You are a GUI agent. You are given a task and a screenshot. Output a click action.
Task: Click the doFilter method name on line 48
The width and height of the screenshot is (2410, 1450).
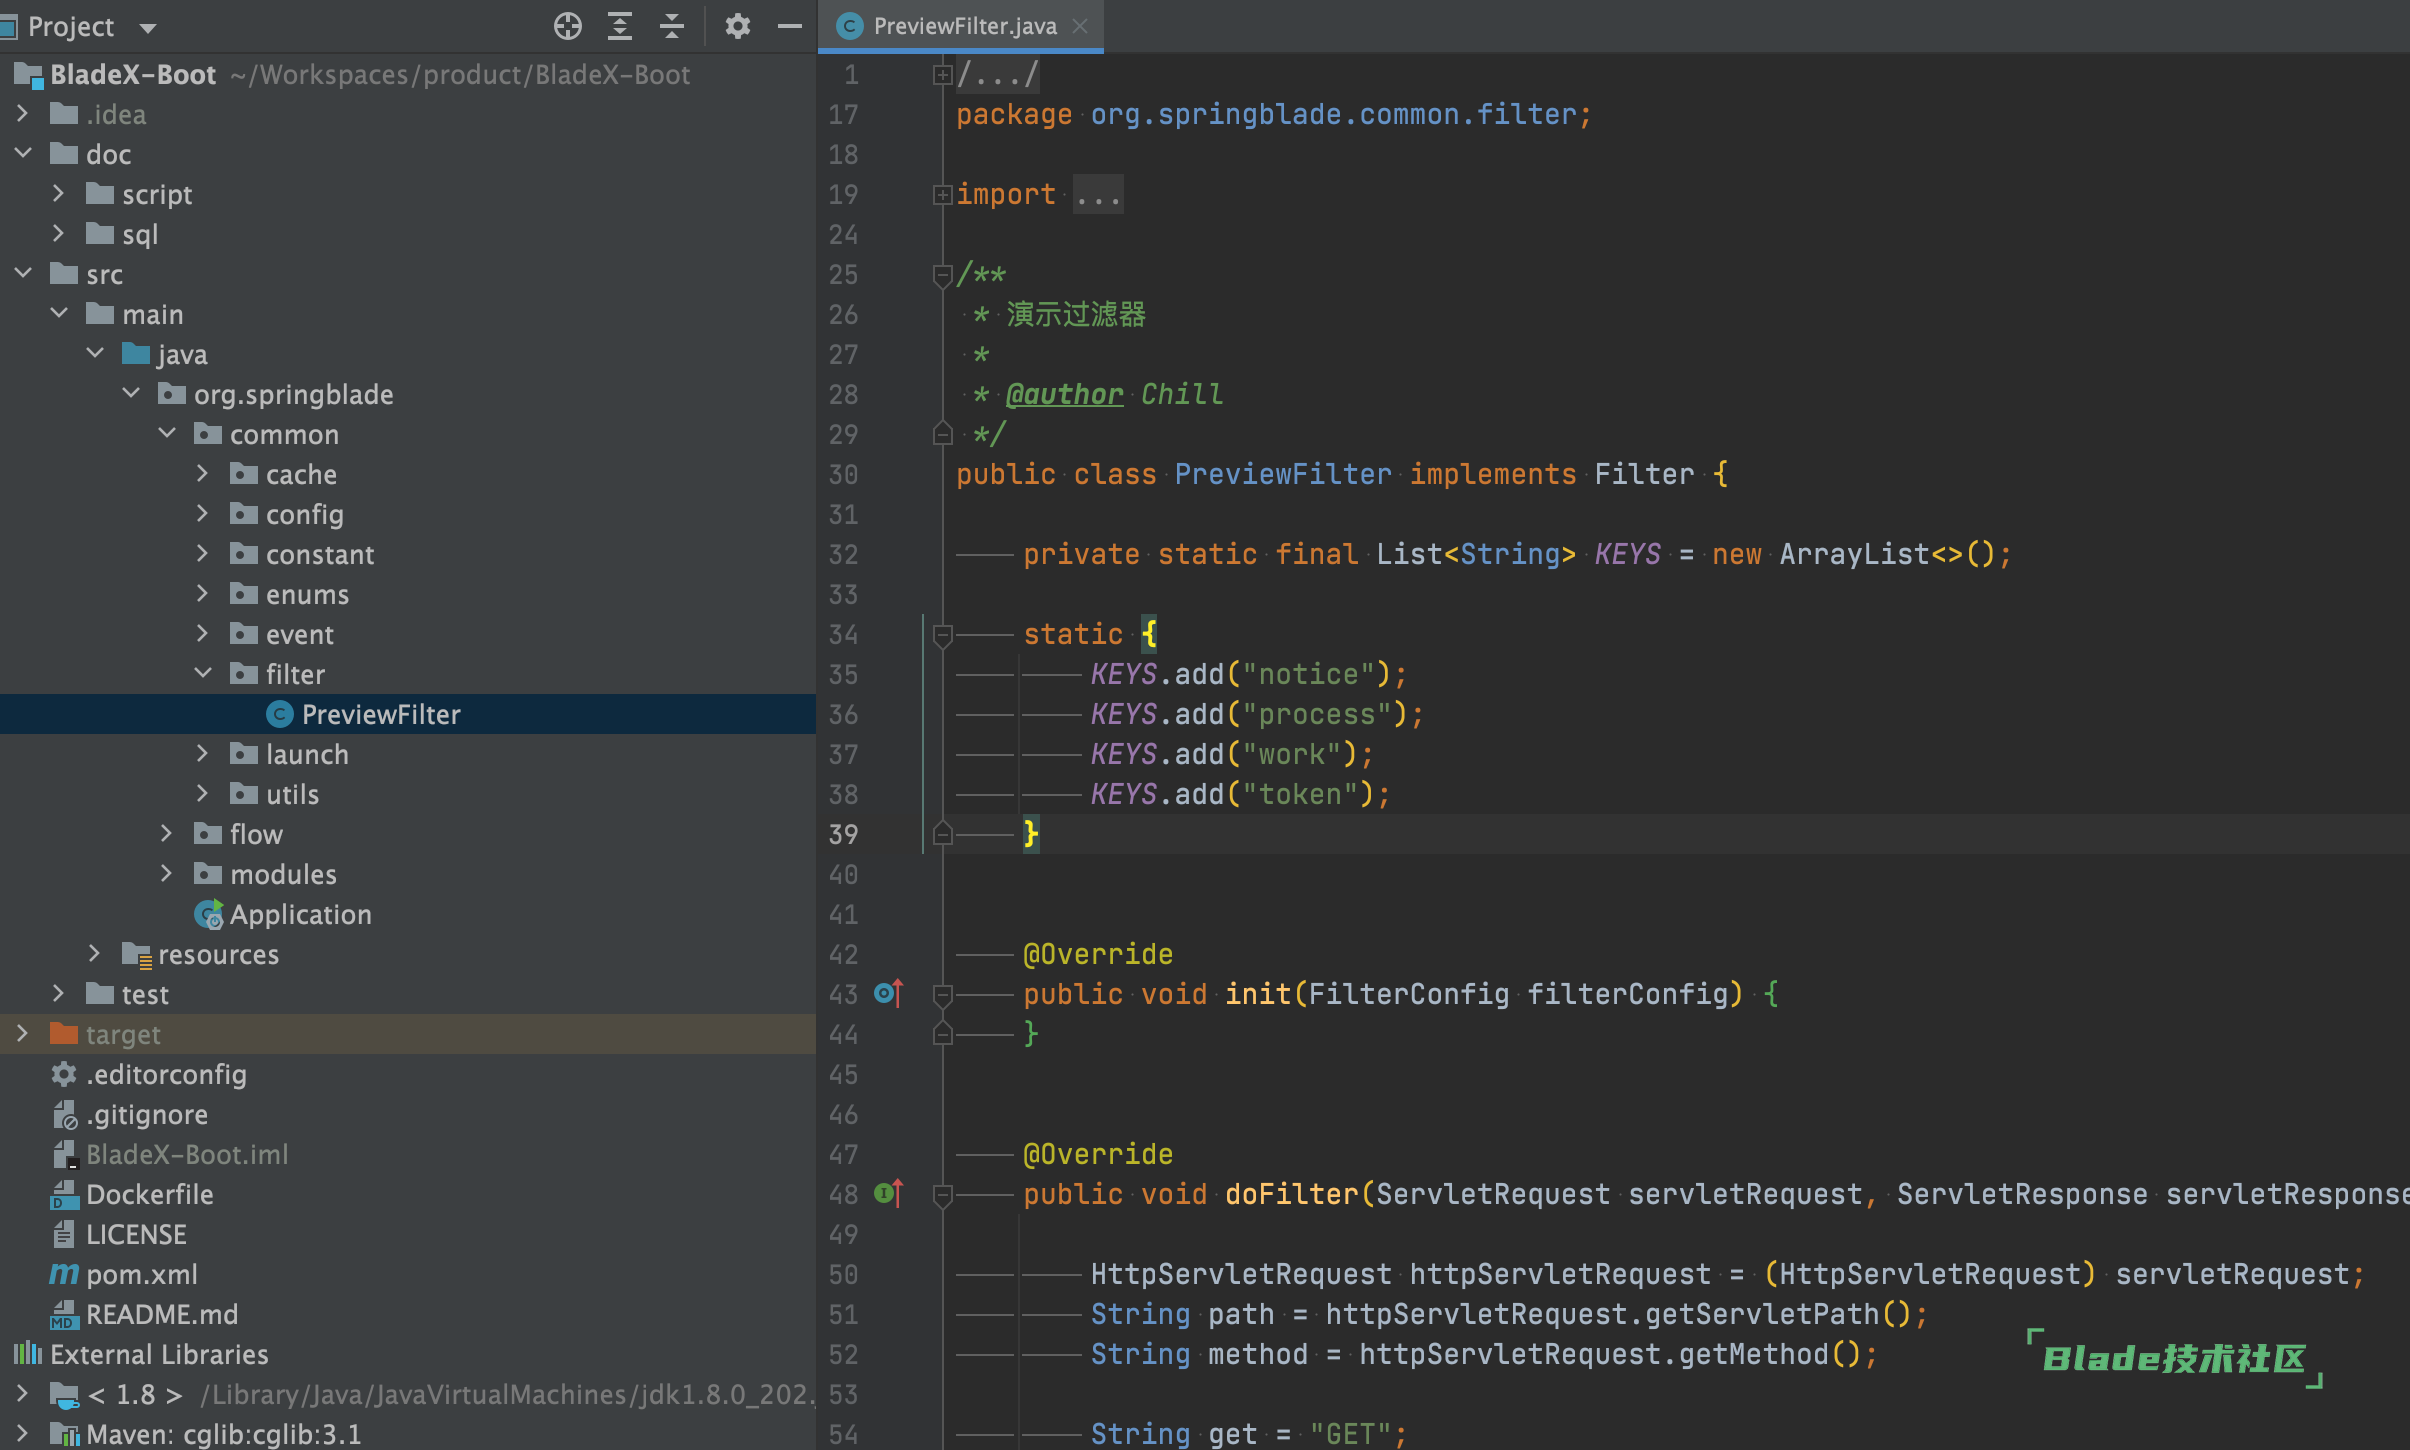[x=1291, y=1194]
